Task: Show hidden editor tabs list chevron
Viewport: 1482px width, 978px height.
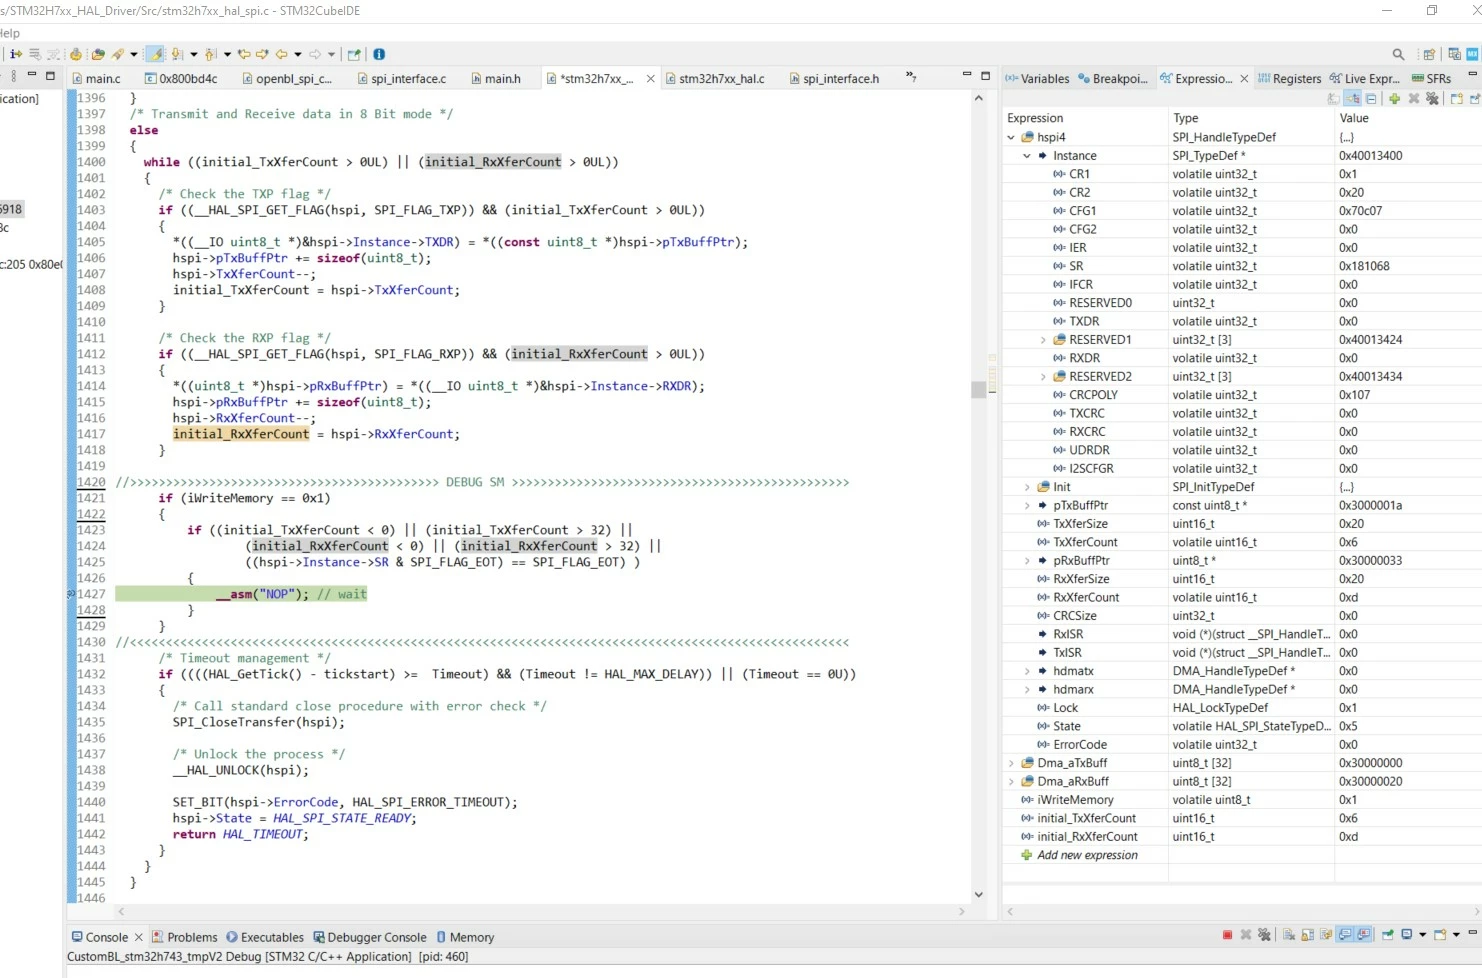Action: tap(911, 77)
